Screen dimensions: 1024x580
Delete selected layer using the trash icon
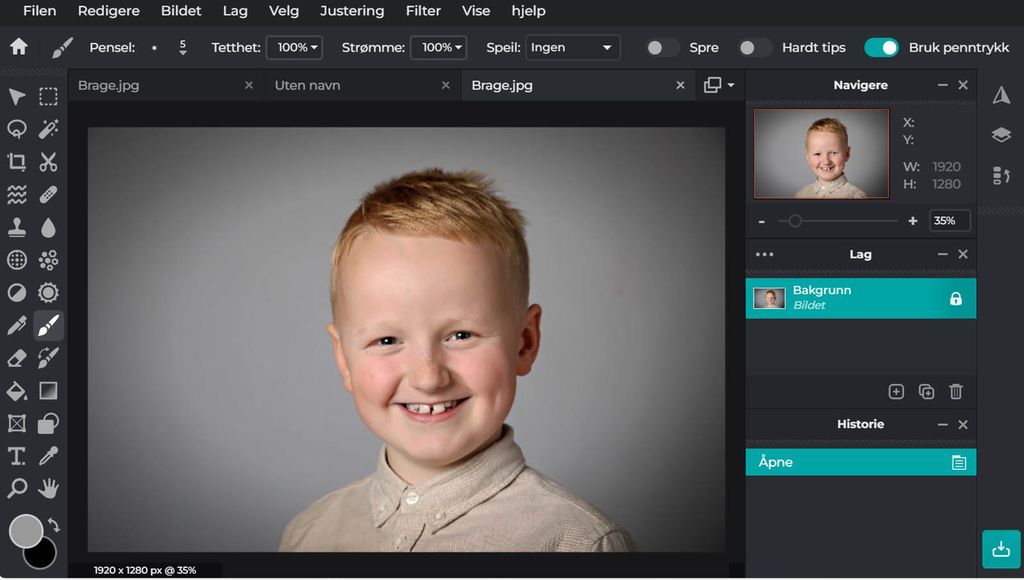coord(955,392)
